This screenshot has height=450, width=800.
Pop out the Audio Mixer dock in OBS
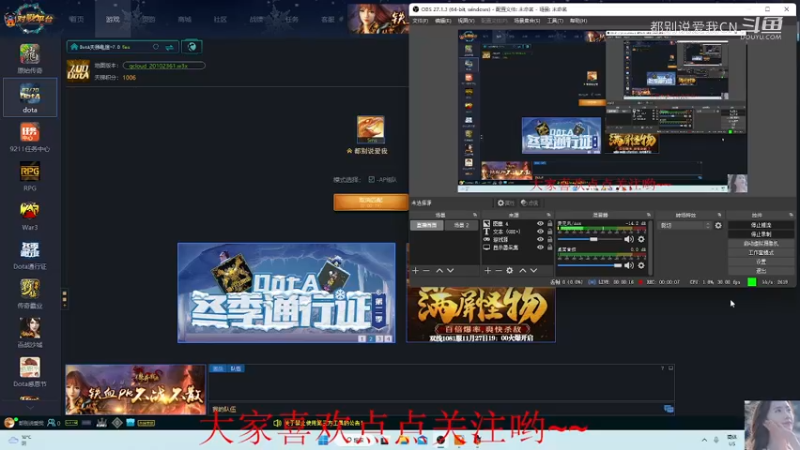[x=648, y=215]
